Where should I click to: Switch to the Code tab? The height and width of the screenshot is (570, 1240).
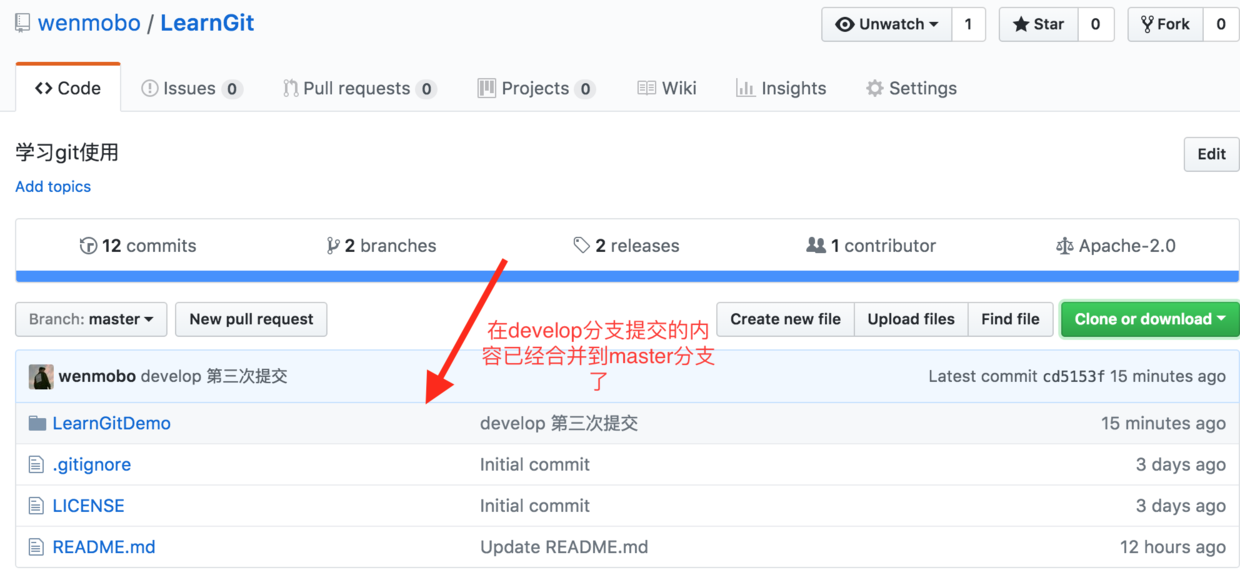coord(68,88)
